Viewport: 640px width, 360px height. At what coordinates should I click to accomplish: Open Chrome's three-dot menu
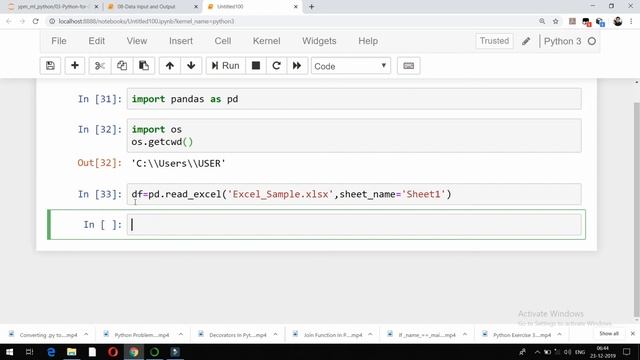[631, 21]
